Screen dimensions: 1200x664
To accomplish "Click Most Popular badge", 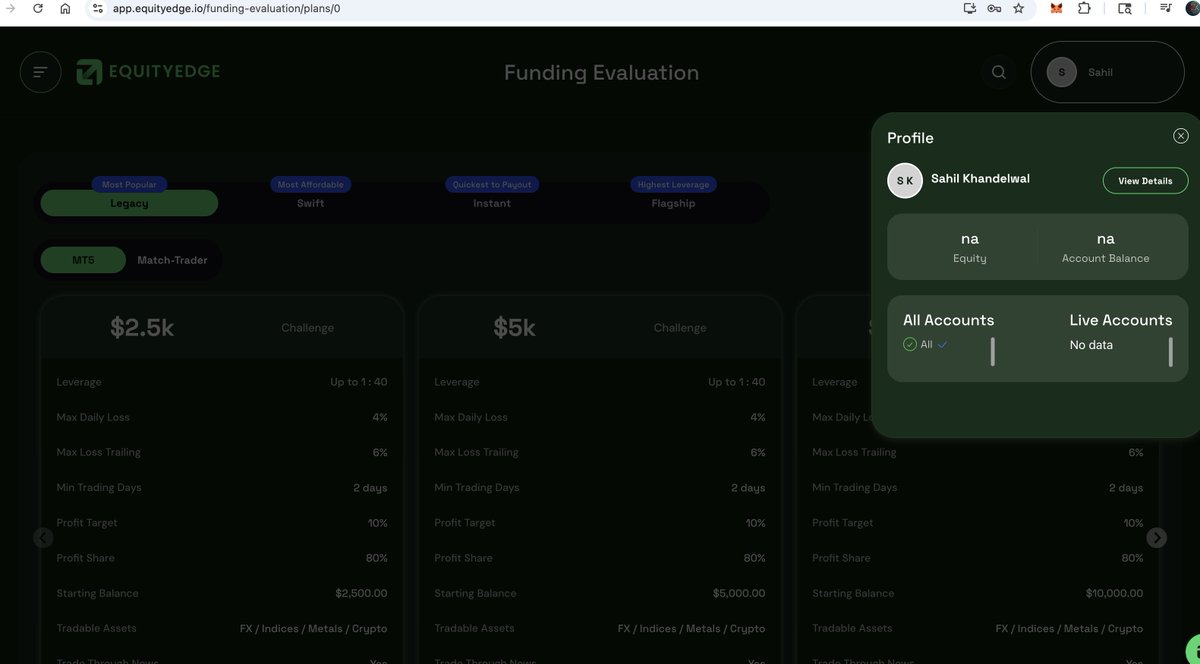I will click(129, 185).
